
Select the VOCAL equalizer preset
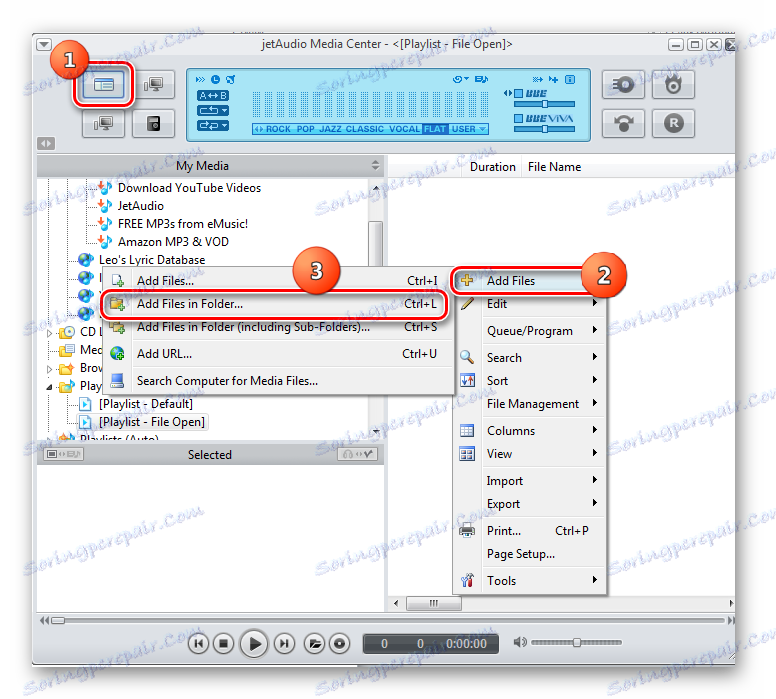point(404,129)
